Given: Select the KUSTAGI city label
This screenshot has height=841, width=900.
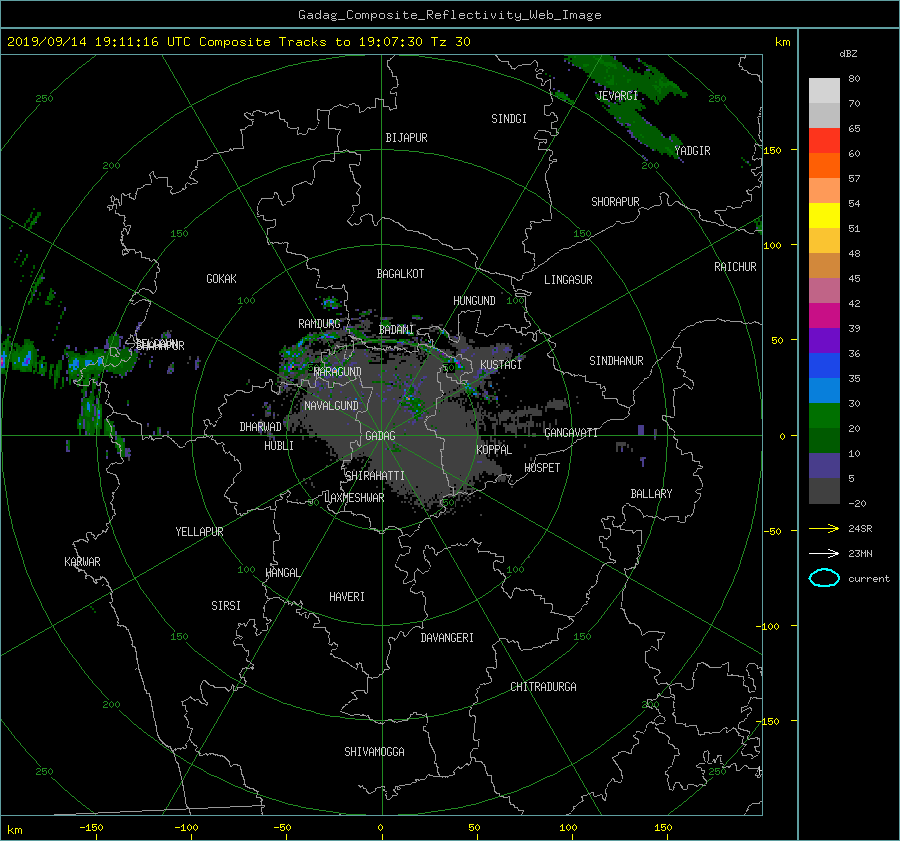Looking at the screenshot, I should pos(501,365).
